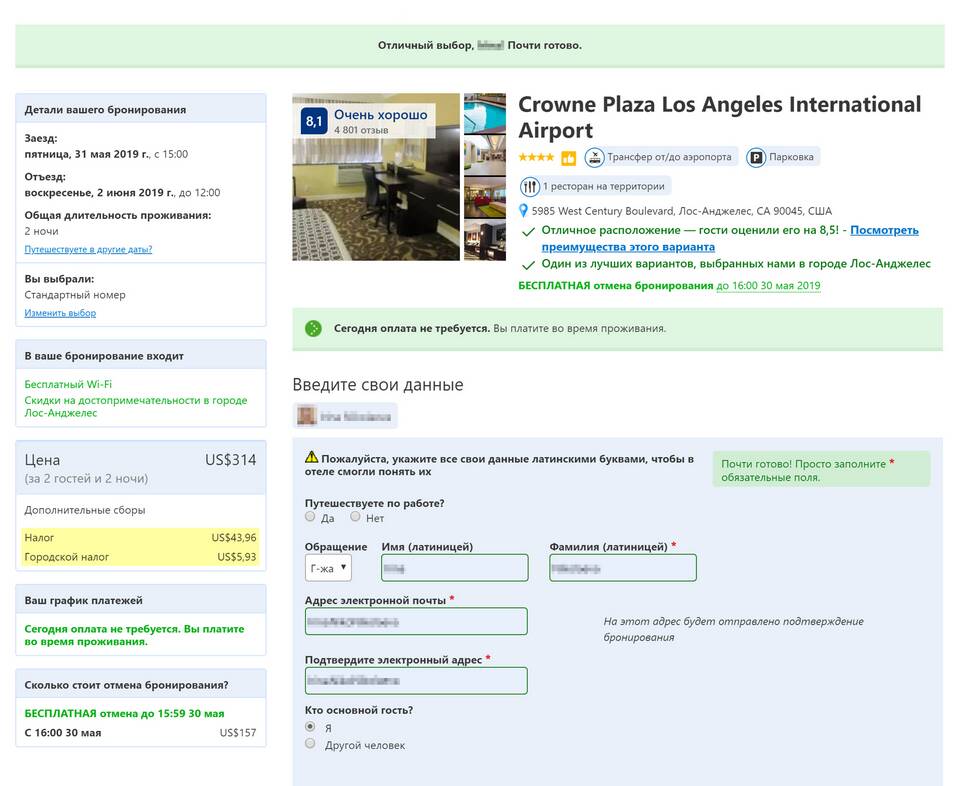Viewport: 960px width, 786px height.
Task: Select "Да" for traveling for work
Action: [310, 517]
